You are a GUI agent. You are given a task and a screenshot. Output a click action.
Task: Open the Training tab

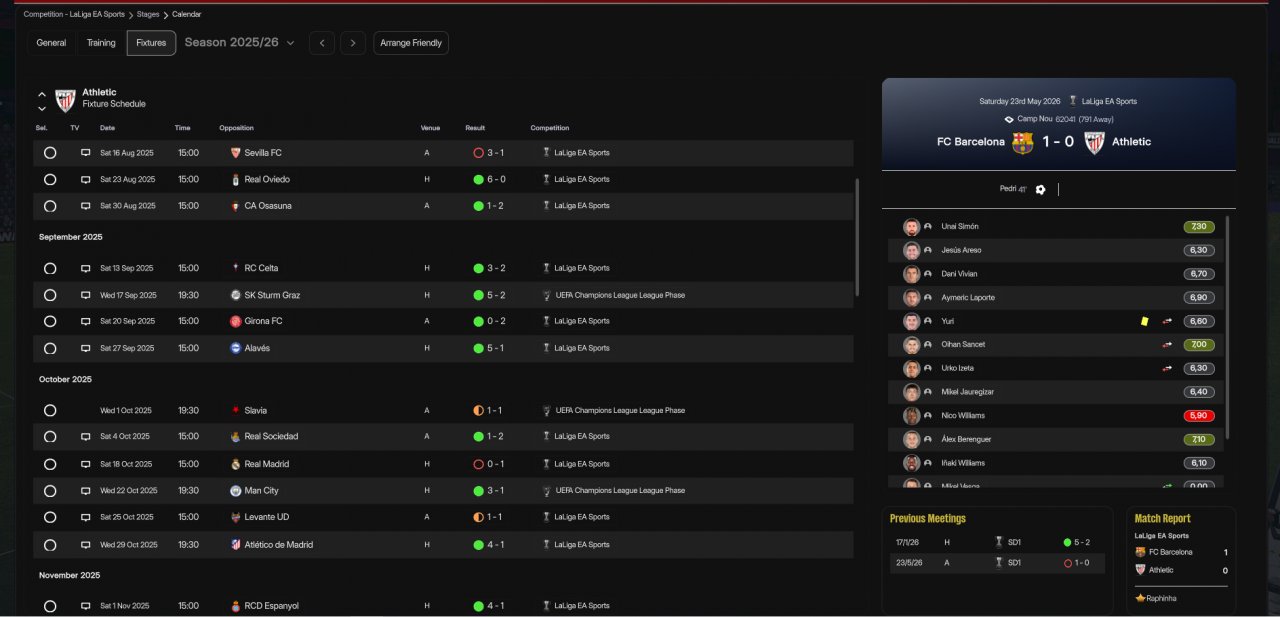pyautogui.click(x=101, y=43)
